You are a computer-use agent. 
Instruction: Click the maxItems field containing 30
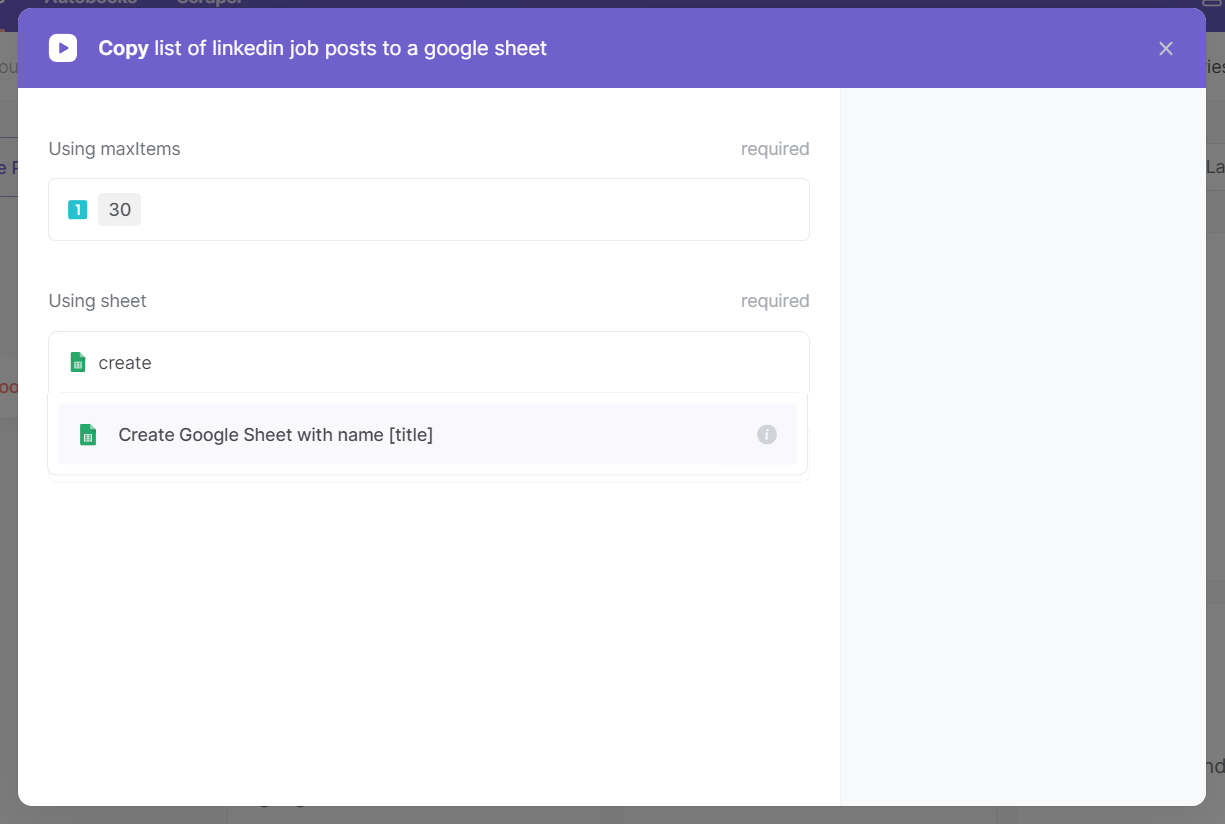(428, 210)
